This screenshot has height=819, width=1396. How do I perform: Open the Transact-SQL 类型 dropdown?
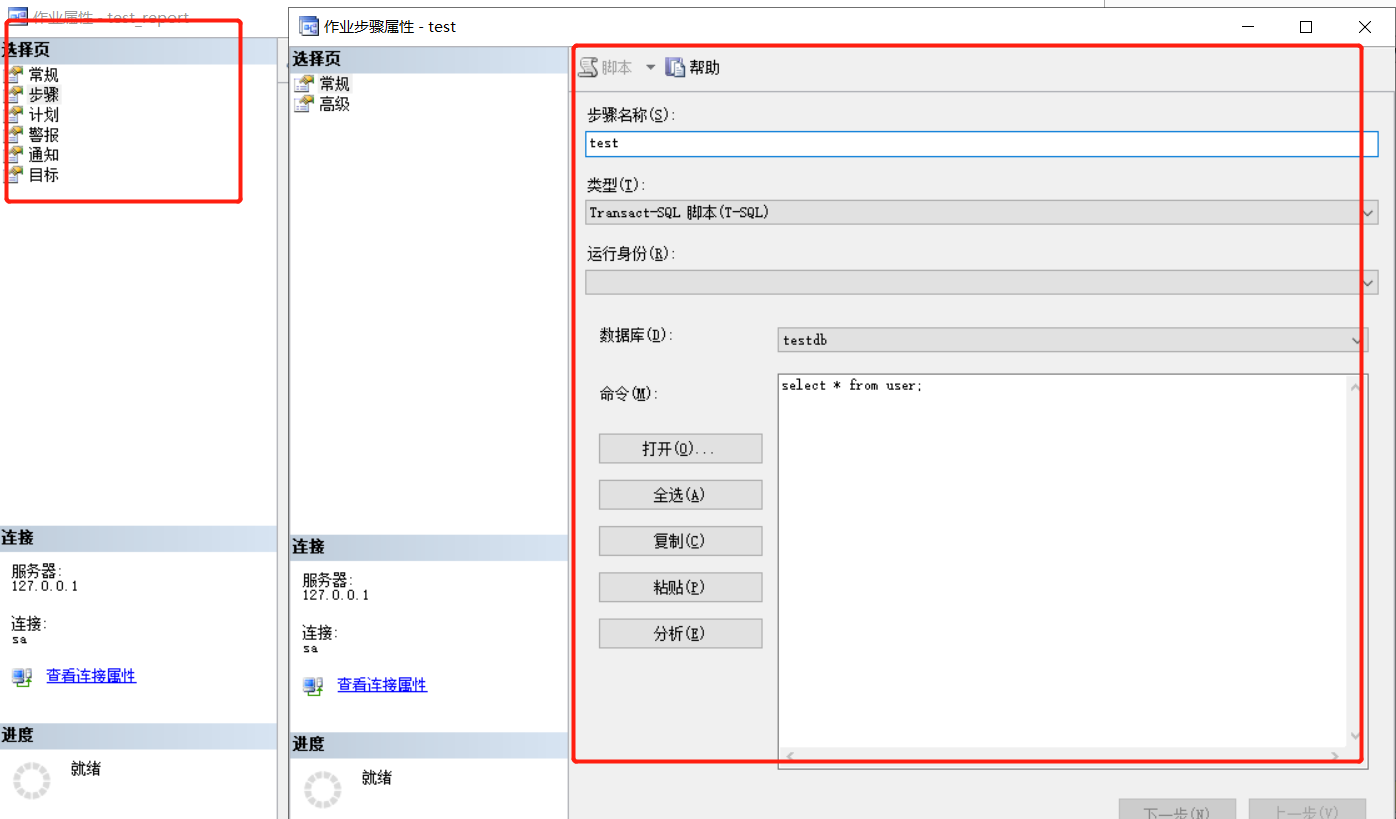(x=1366, y=212)
